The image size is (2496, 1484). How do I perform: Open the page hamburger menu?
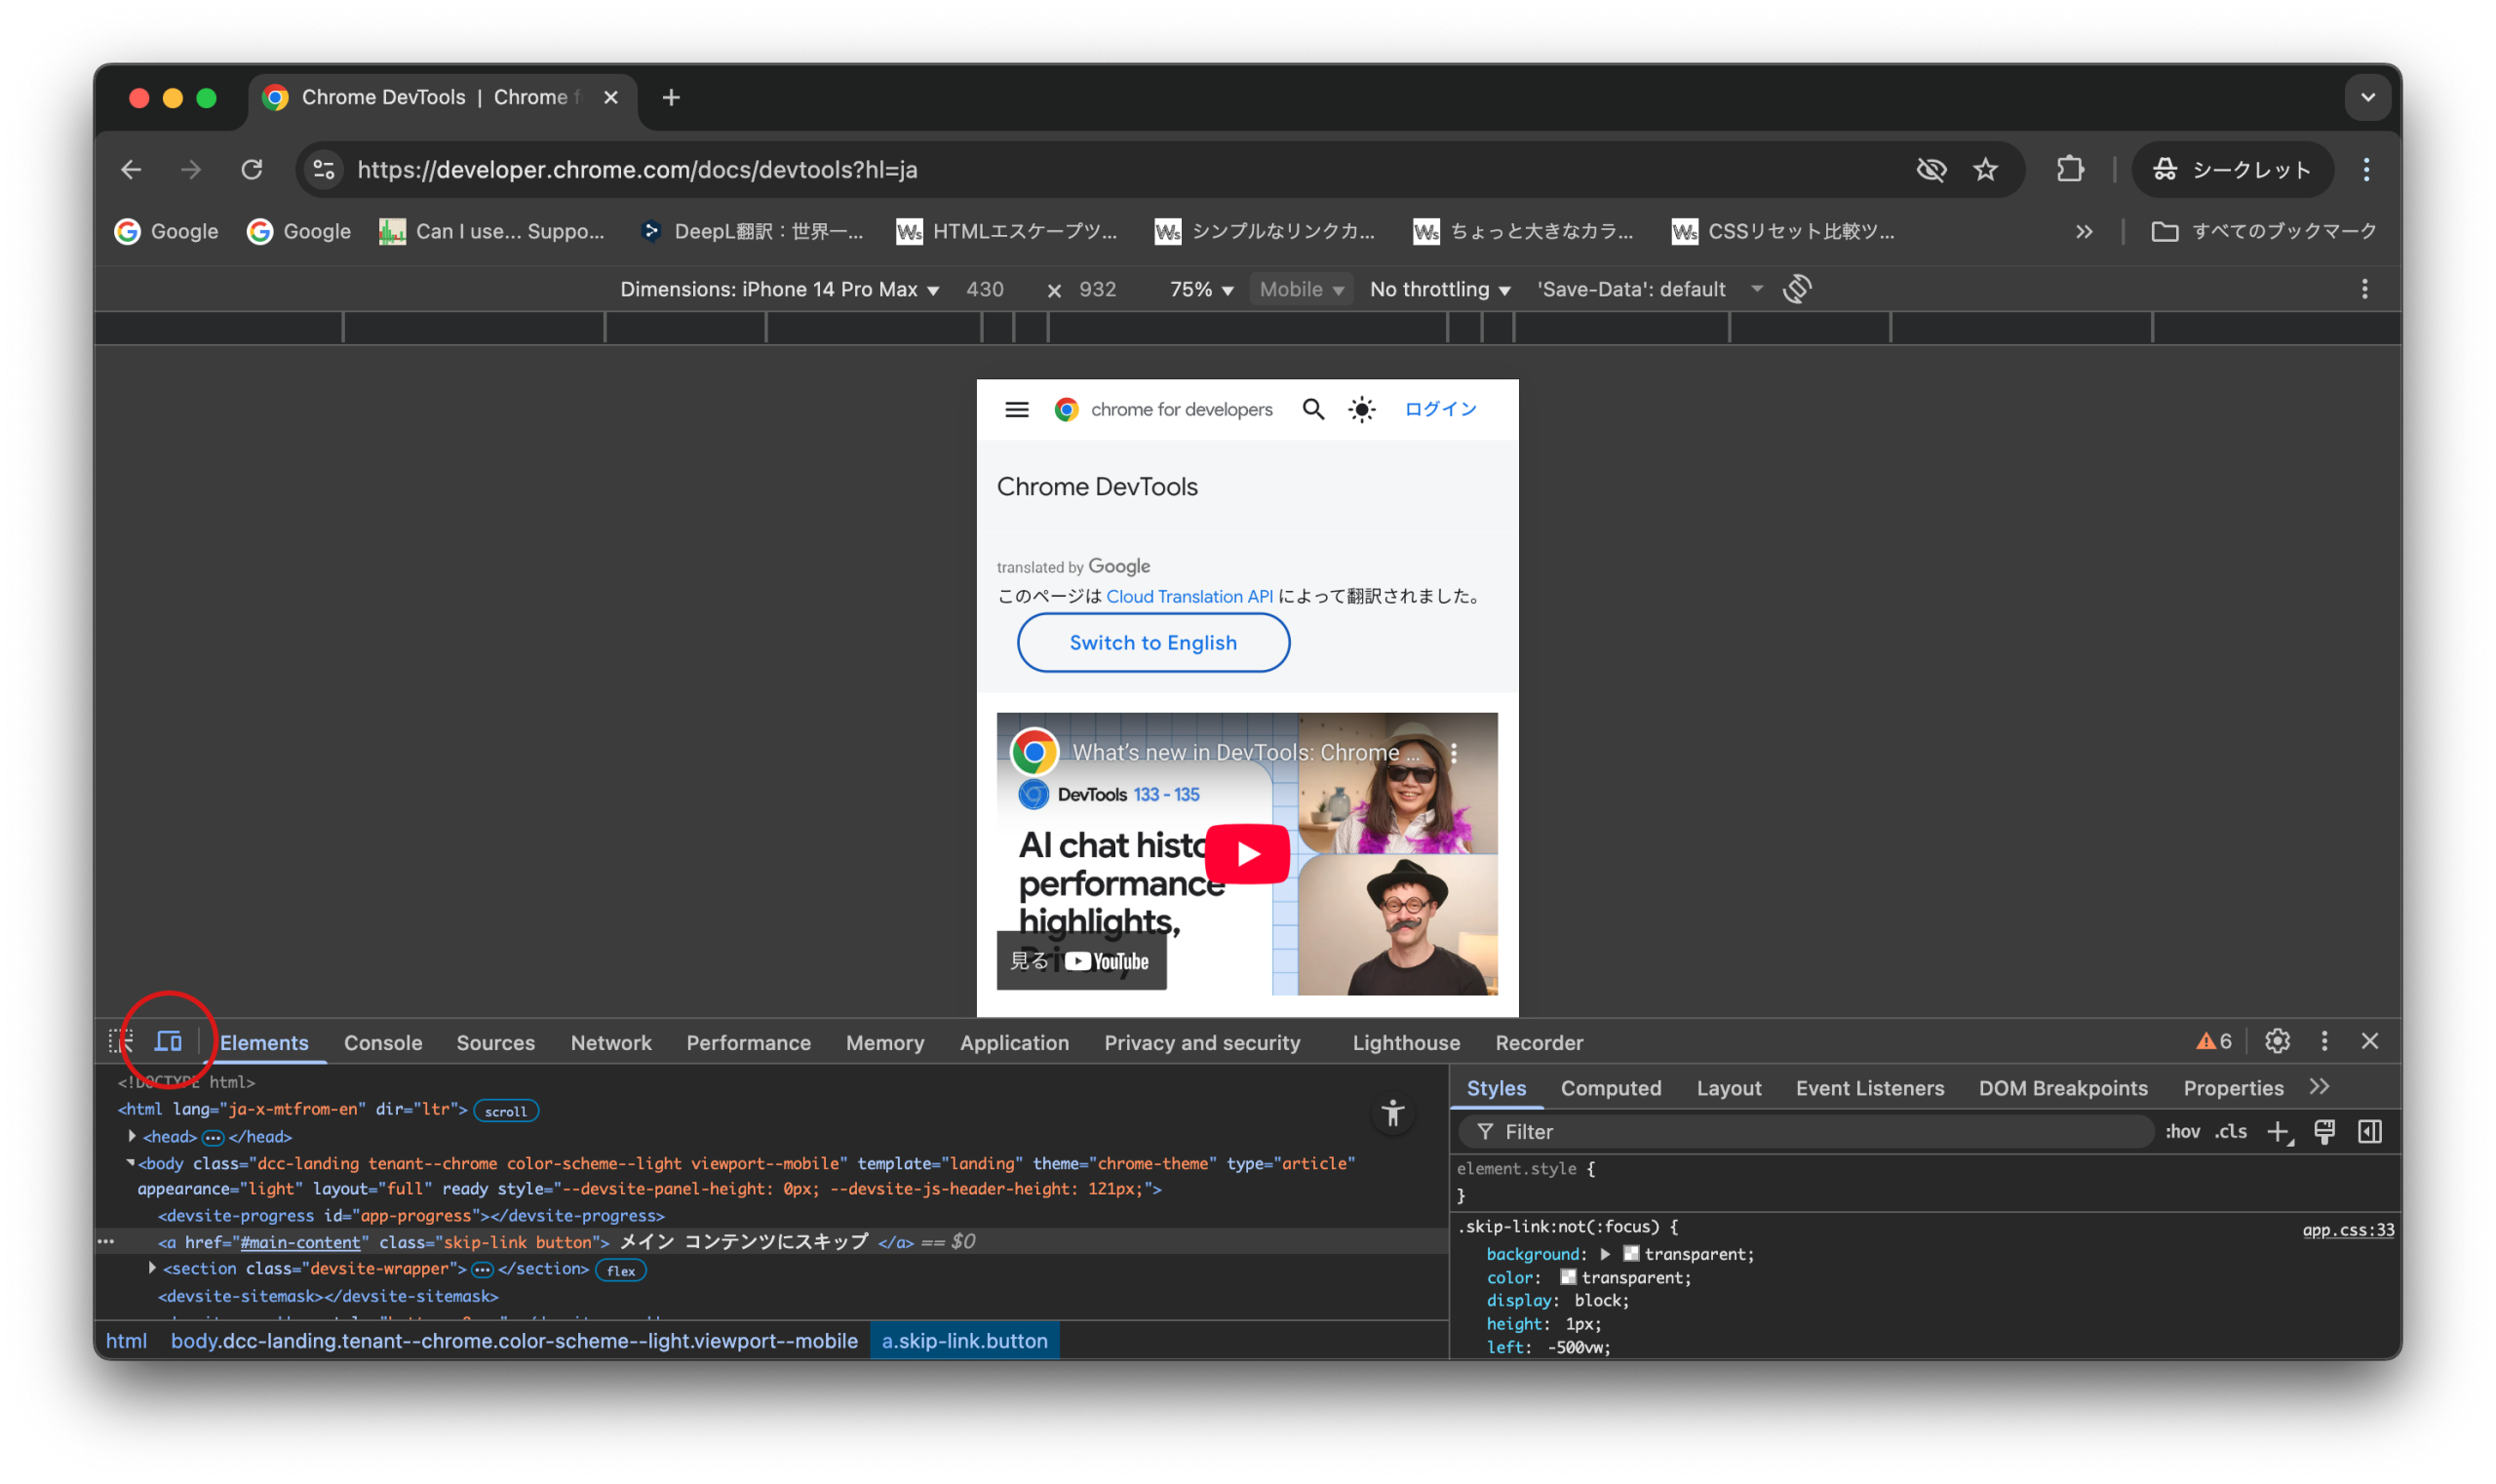pos(1016,409)
